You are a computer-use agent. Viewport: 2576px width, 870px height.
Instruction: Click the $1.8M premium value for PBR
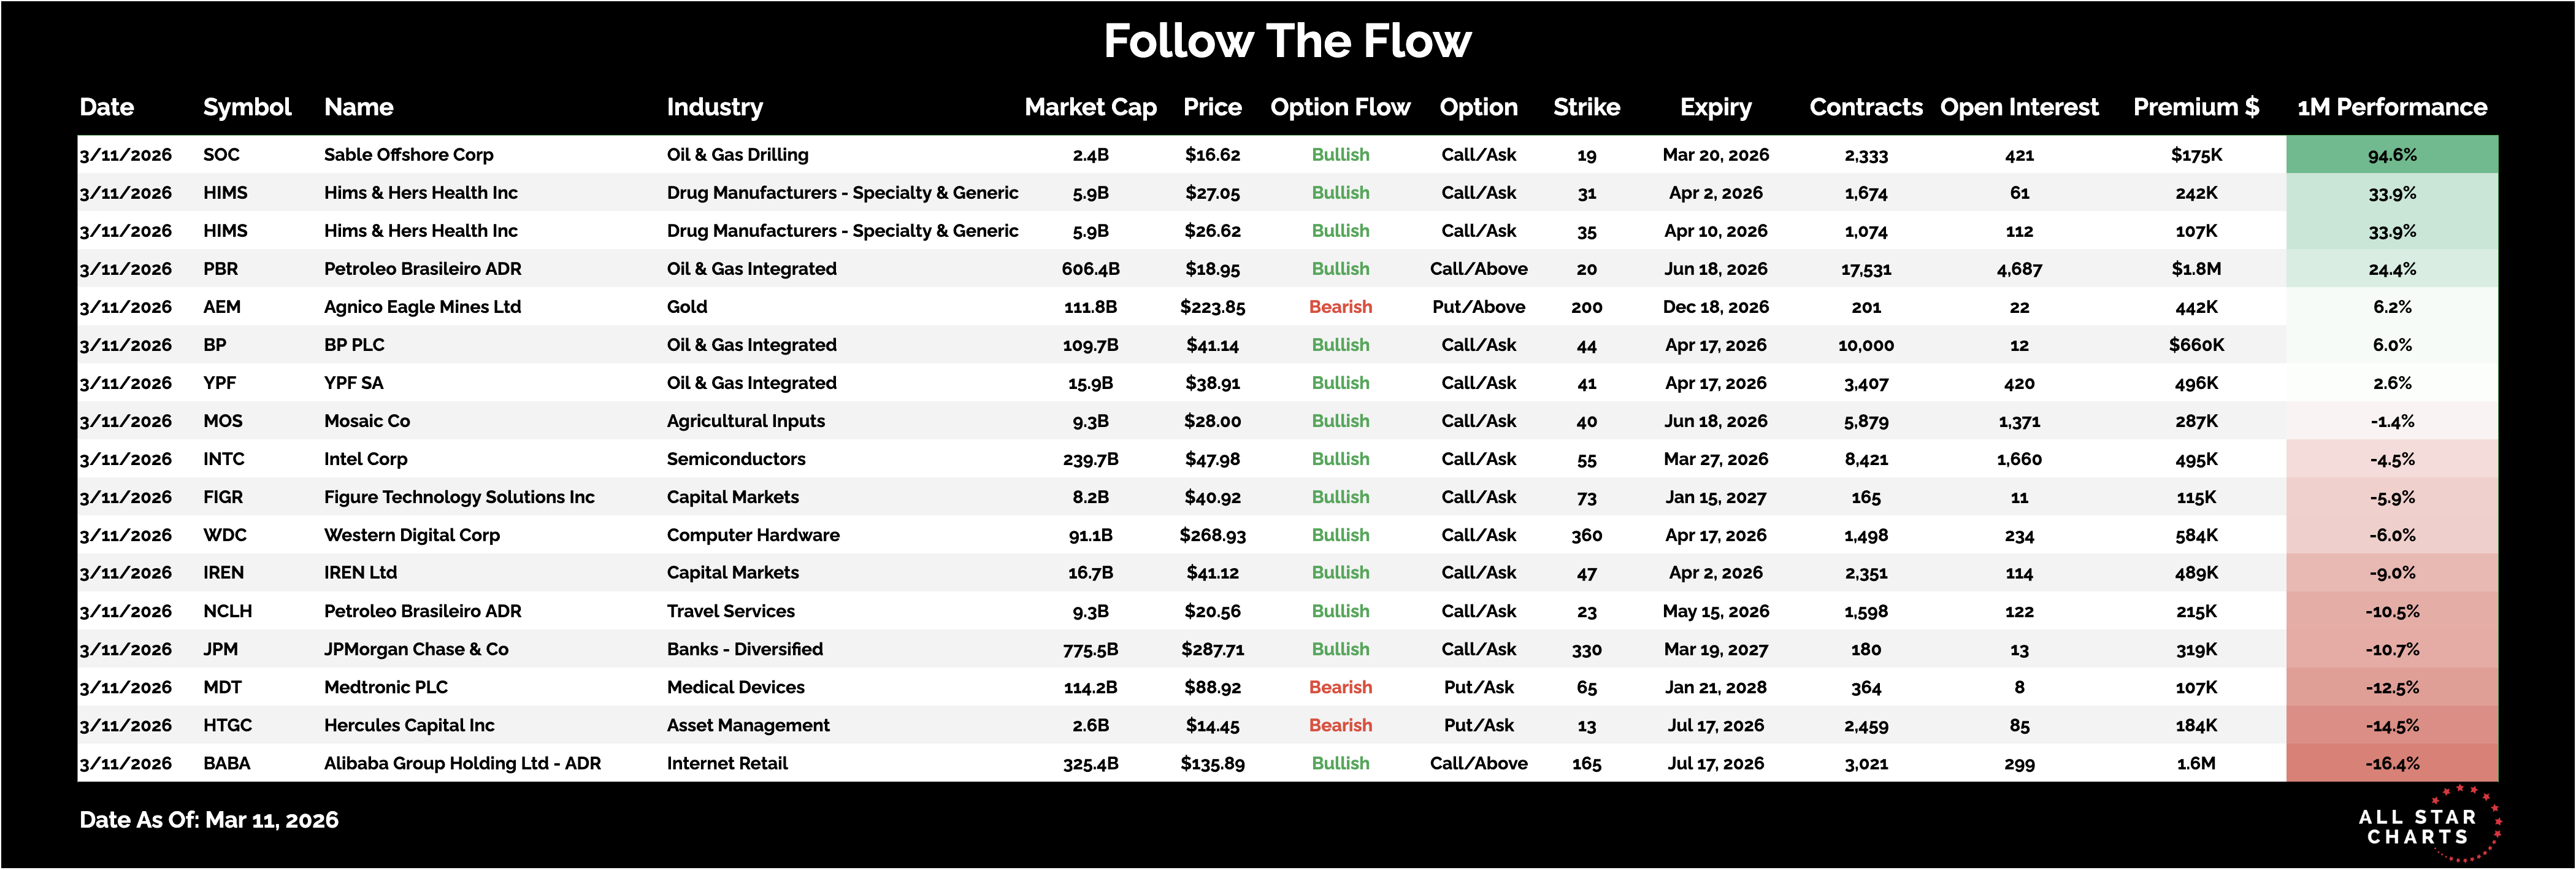tap(2195, 269)
